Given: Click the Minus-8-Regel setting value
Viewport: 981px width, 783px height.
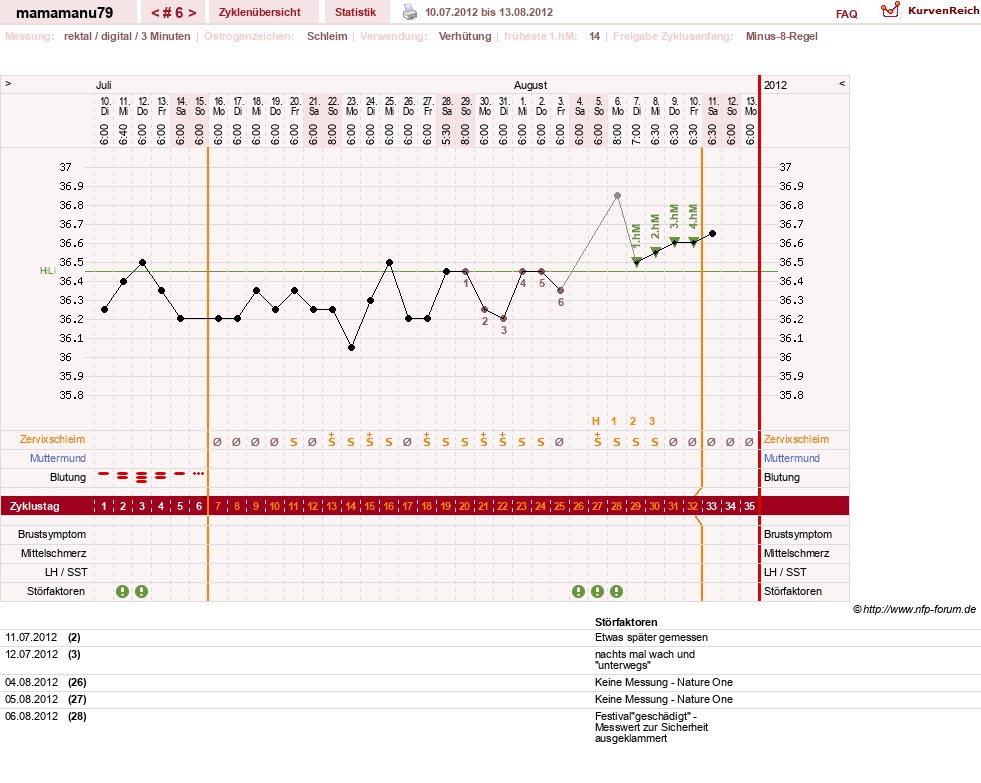Looking at the screenshot, I should pyautogui.click(x=781, y=36).
